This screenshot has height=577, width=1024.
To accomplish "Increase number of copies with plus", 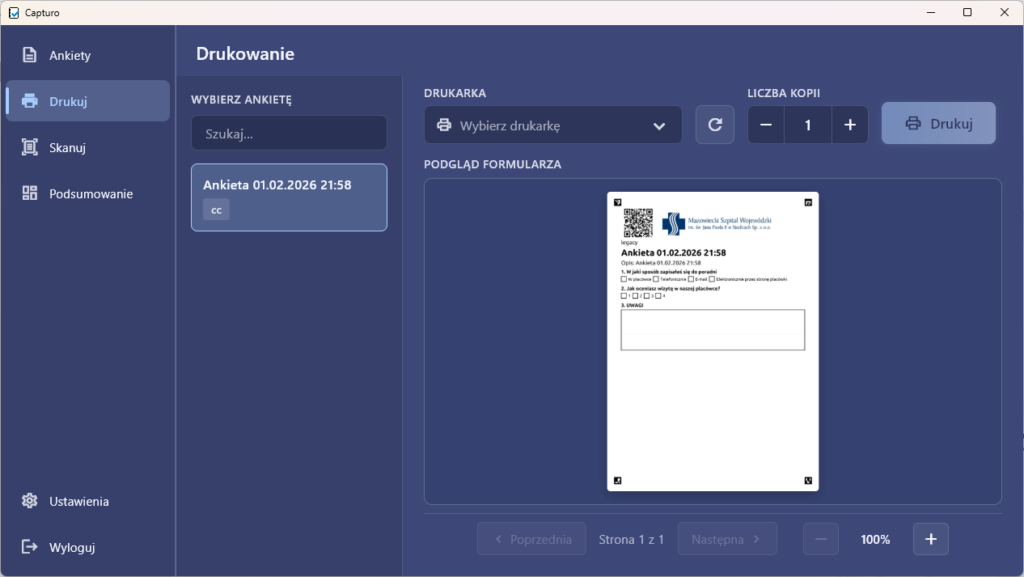I will (x=850, y=125).
